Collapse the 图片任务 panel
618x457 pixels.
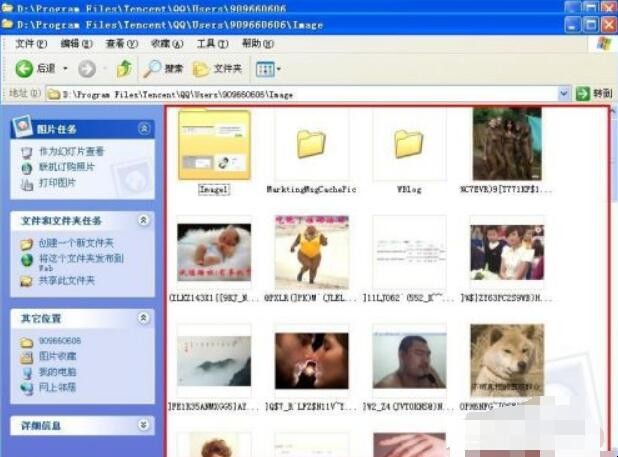144,128
